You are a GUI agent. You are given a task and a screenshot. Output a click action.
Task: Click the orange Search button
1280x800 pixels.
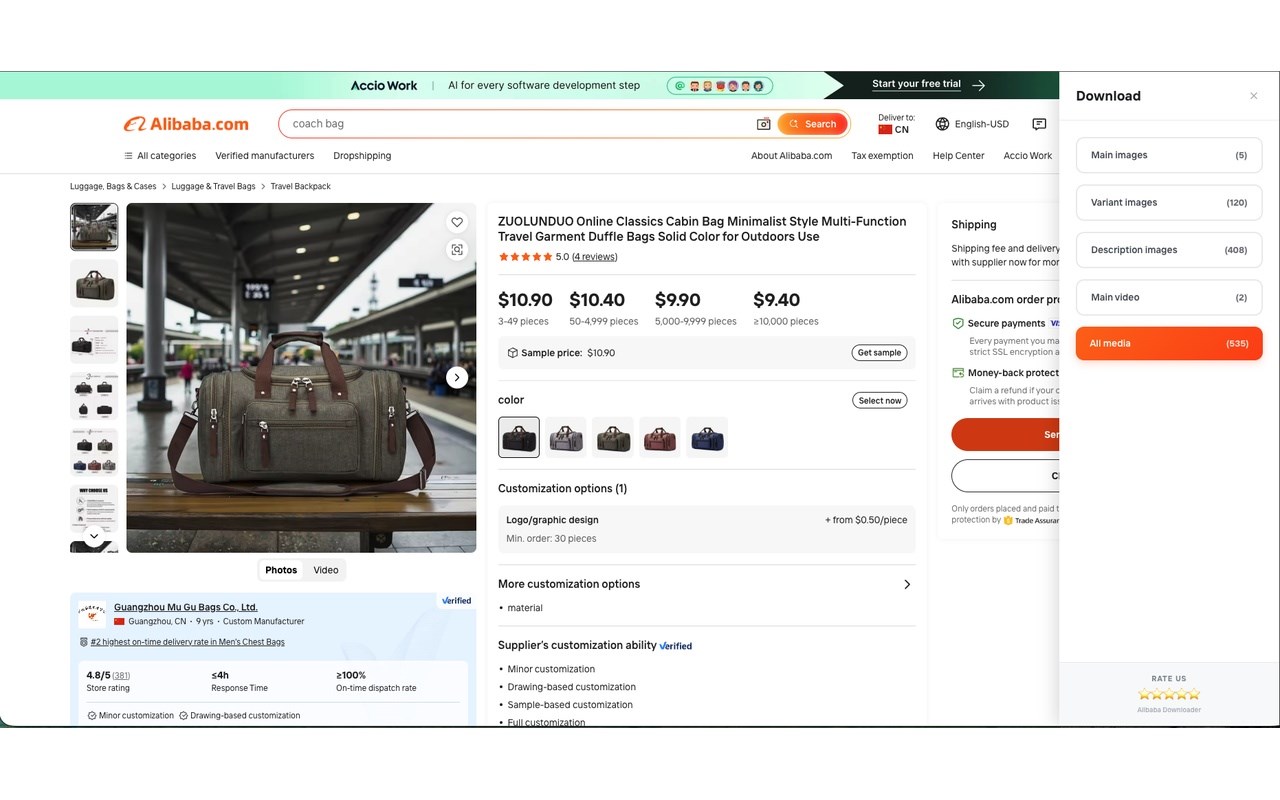[x=812, y=124]
